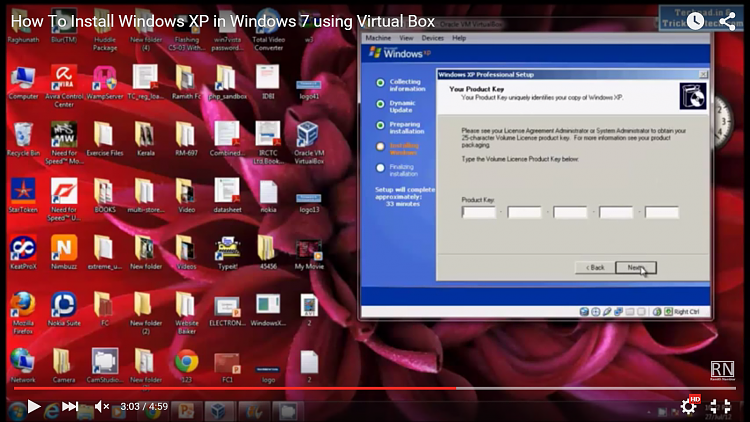
Task: Click the fourth Product Key field
Action: (616, 212)
